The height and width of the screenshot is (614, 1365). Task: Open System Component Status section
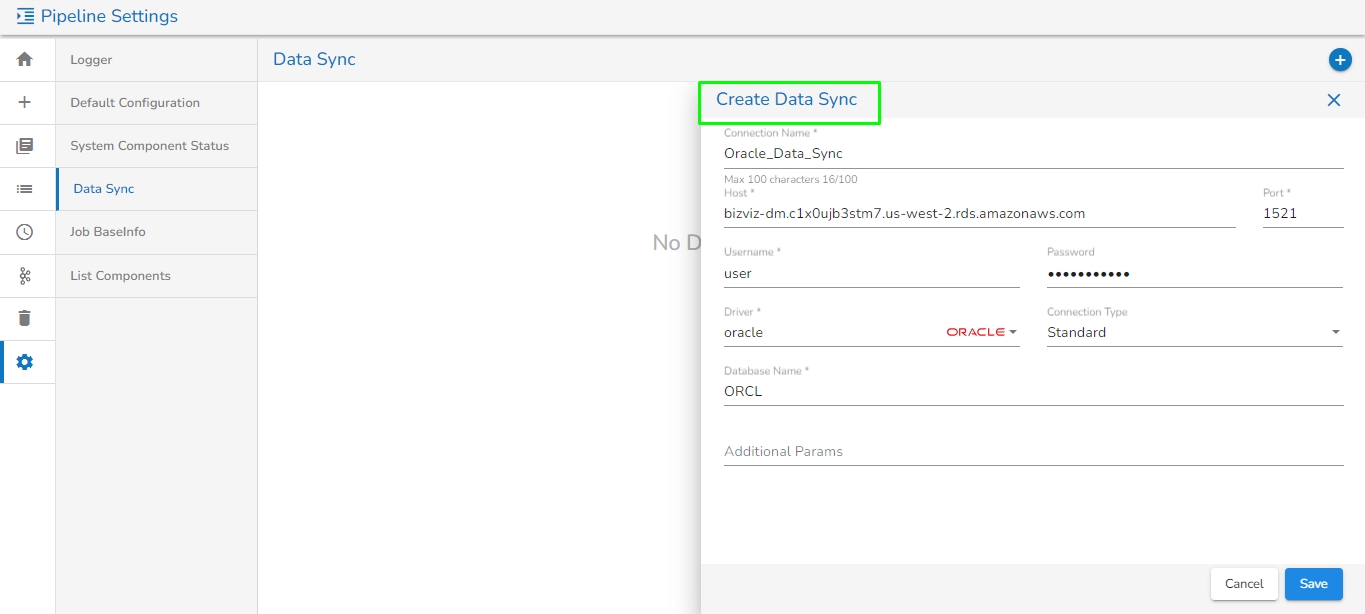click(x=149, y=146)
